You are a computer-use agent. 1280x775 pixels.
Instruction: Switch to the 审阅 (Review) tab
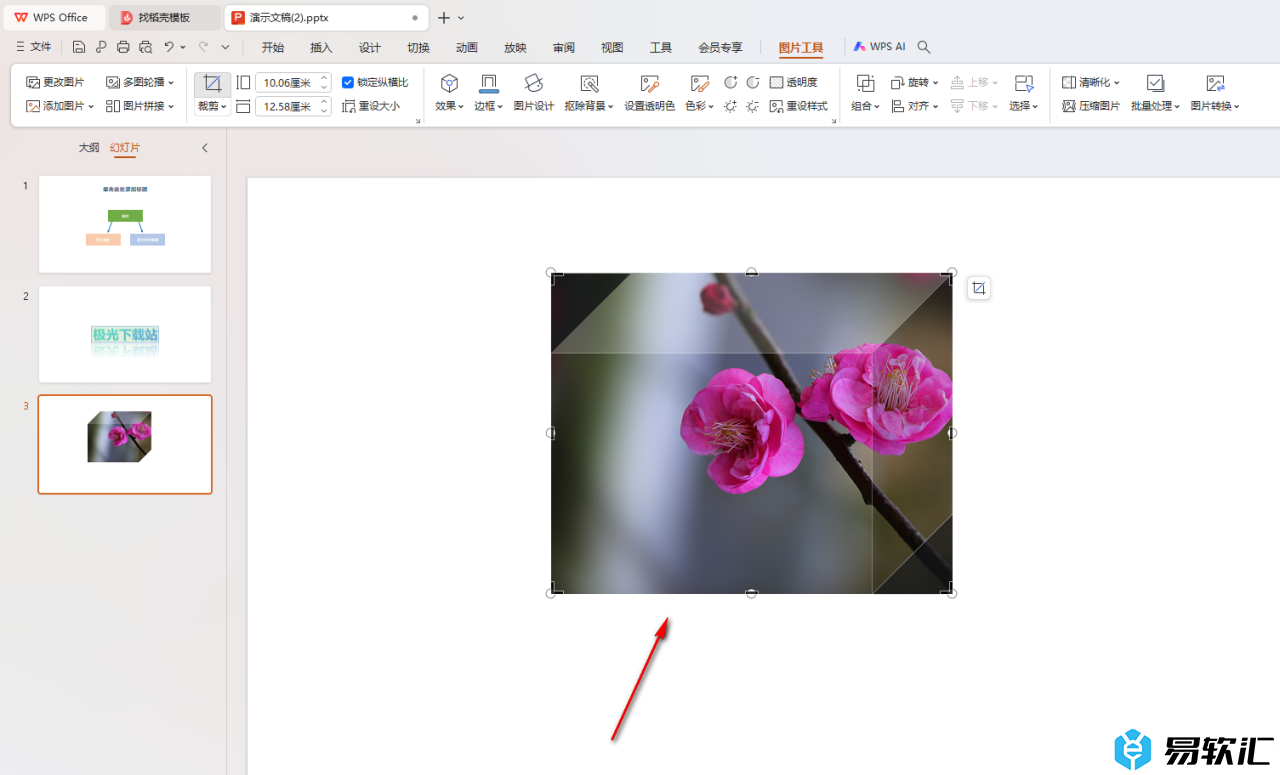(564, 47)
